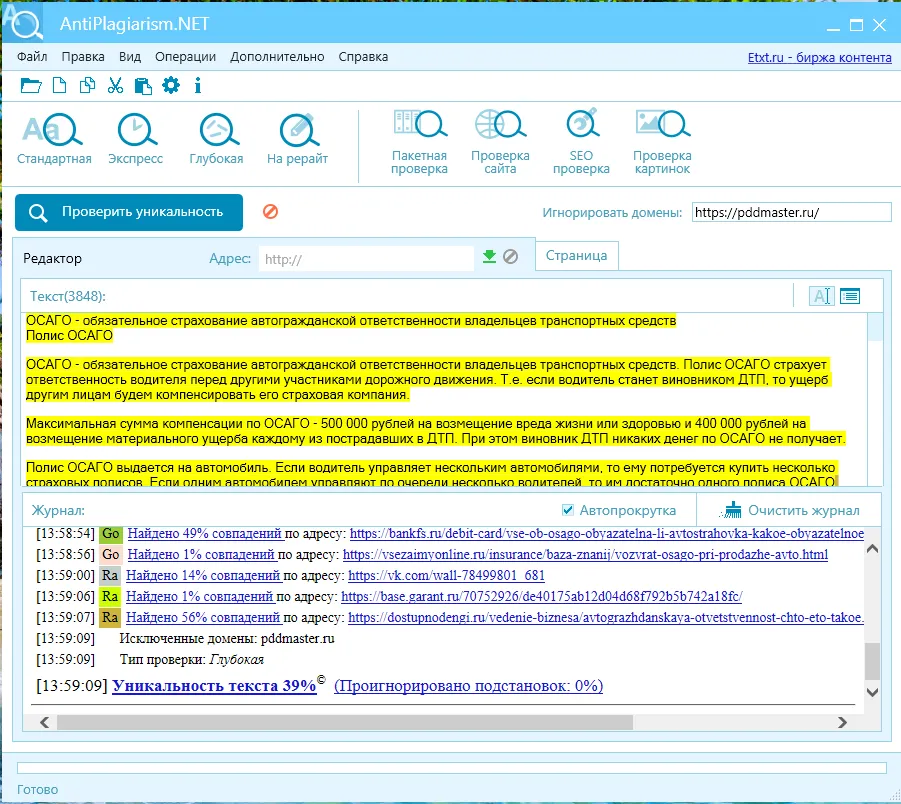Focus the Адрес http:// input field
Image resolution: width=901 pixels, height=804 pixels.
pos(366,259)
